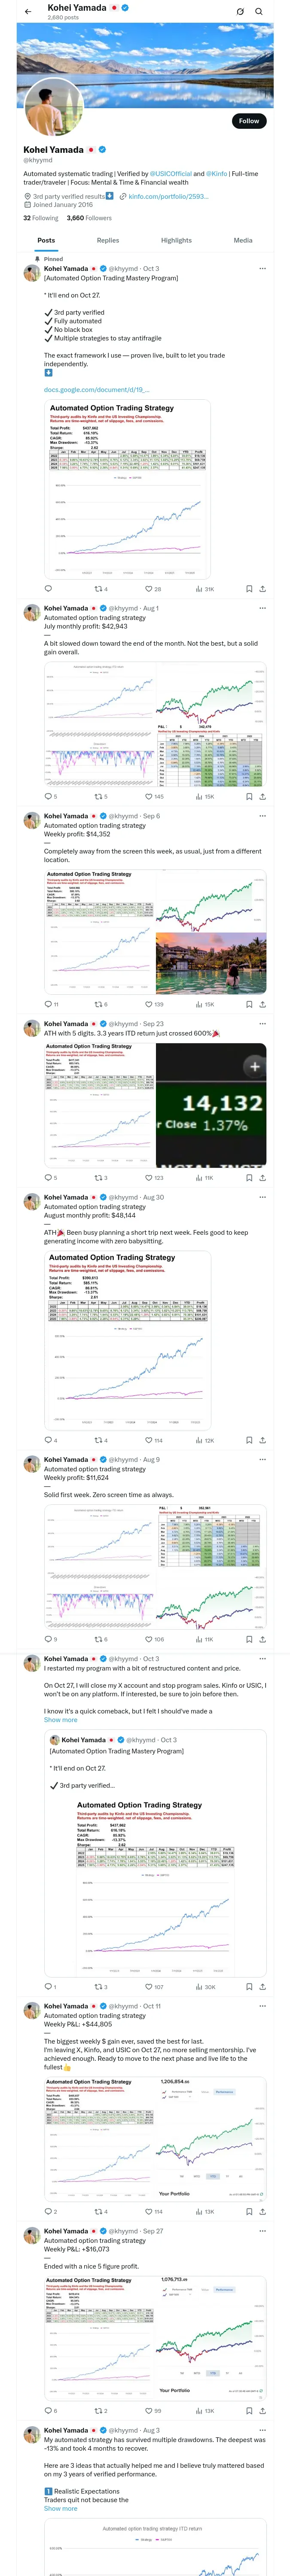
Task: Share the Sep 27 weekly P&L post
Action: 262,2411
